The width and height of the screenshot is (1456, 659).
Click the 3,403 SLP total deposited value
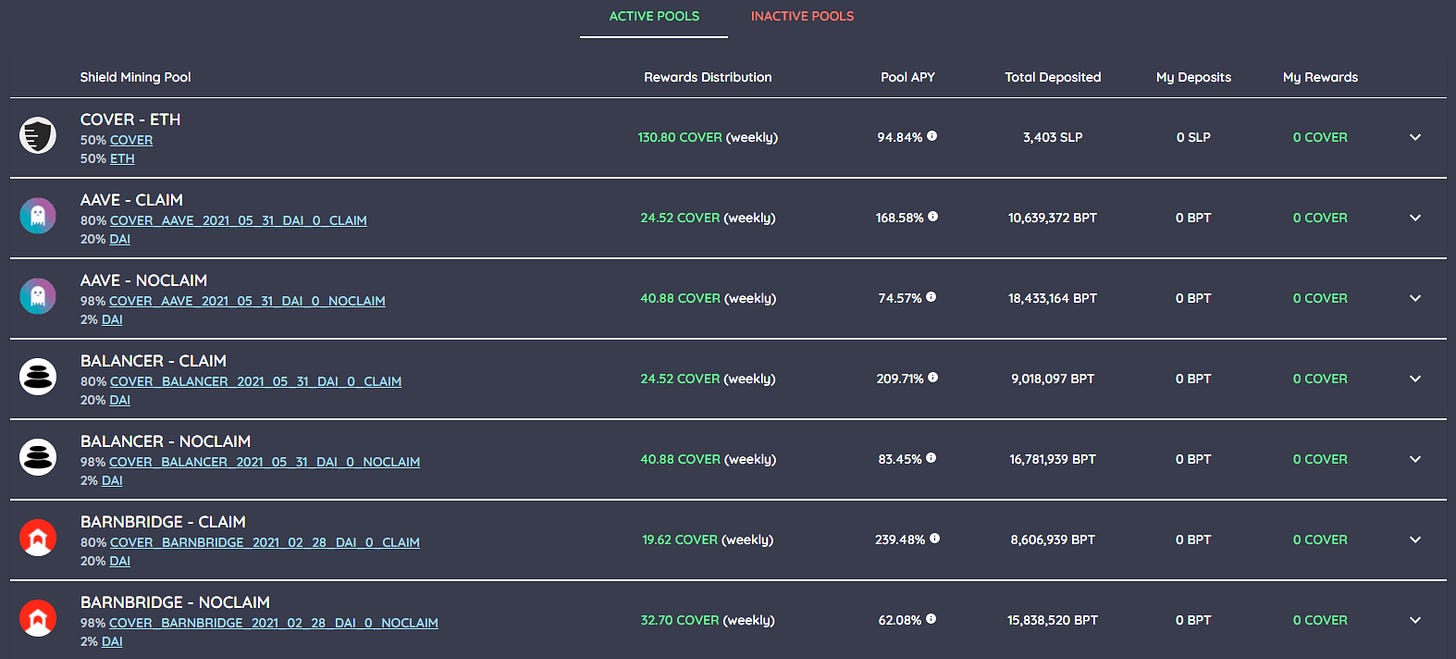tap(1053, 137)
